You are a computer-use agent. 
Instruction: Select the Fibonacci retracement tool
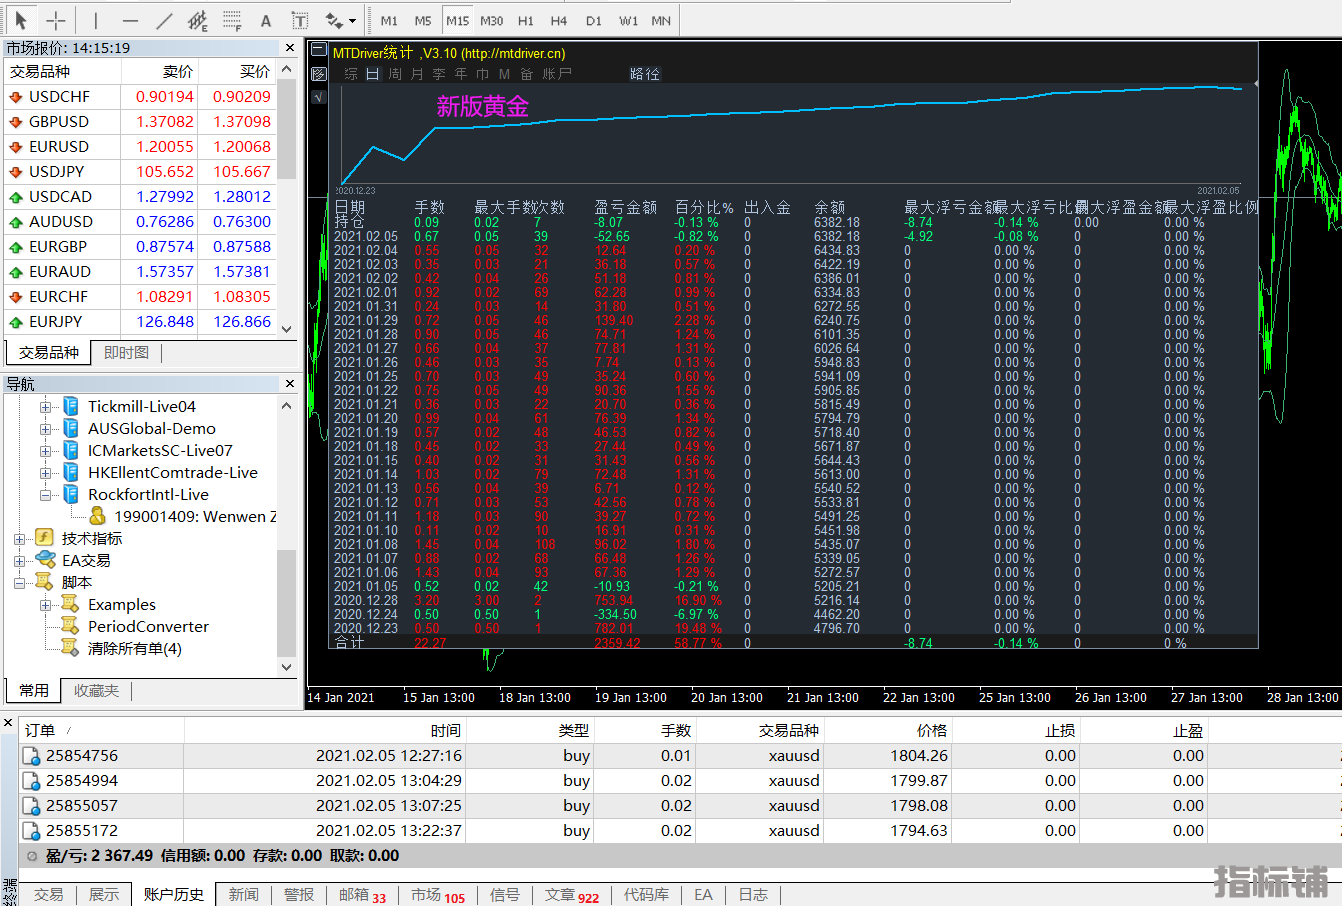[232, 20]
